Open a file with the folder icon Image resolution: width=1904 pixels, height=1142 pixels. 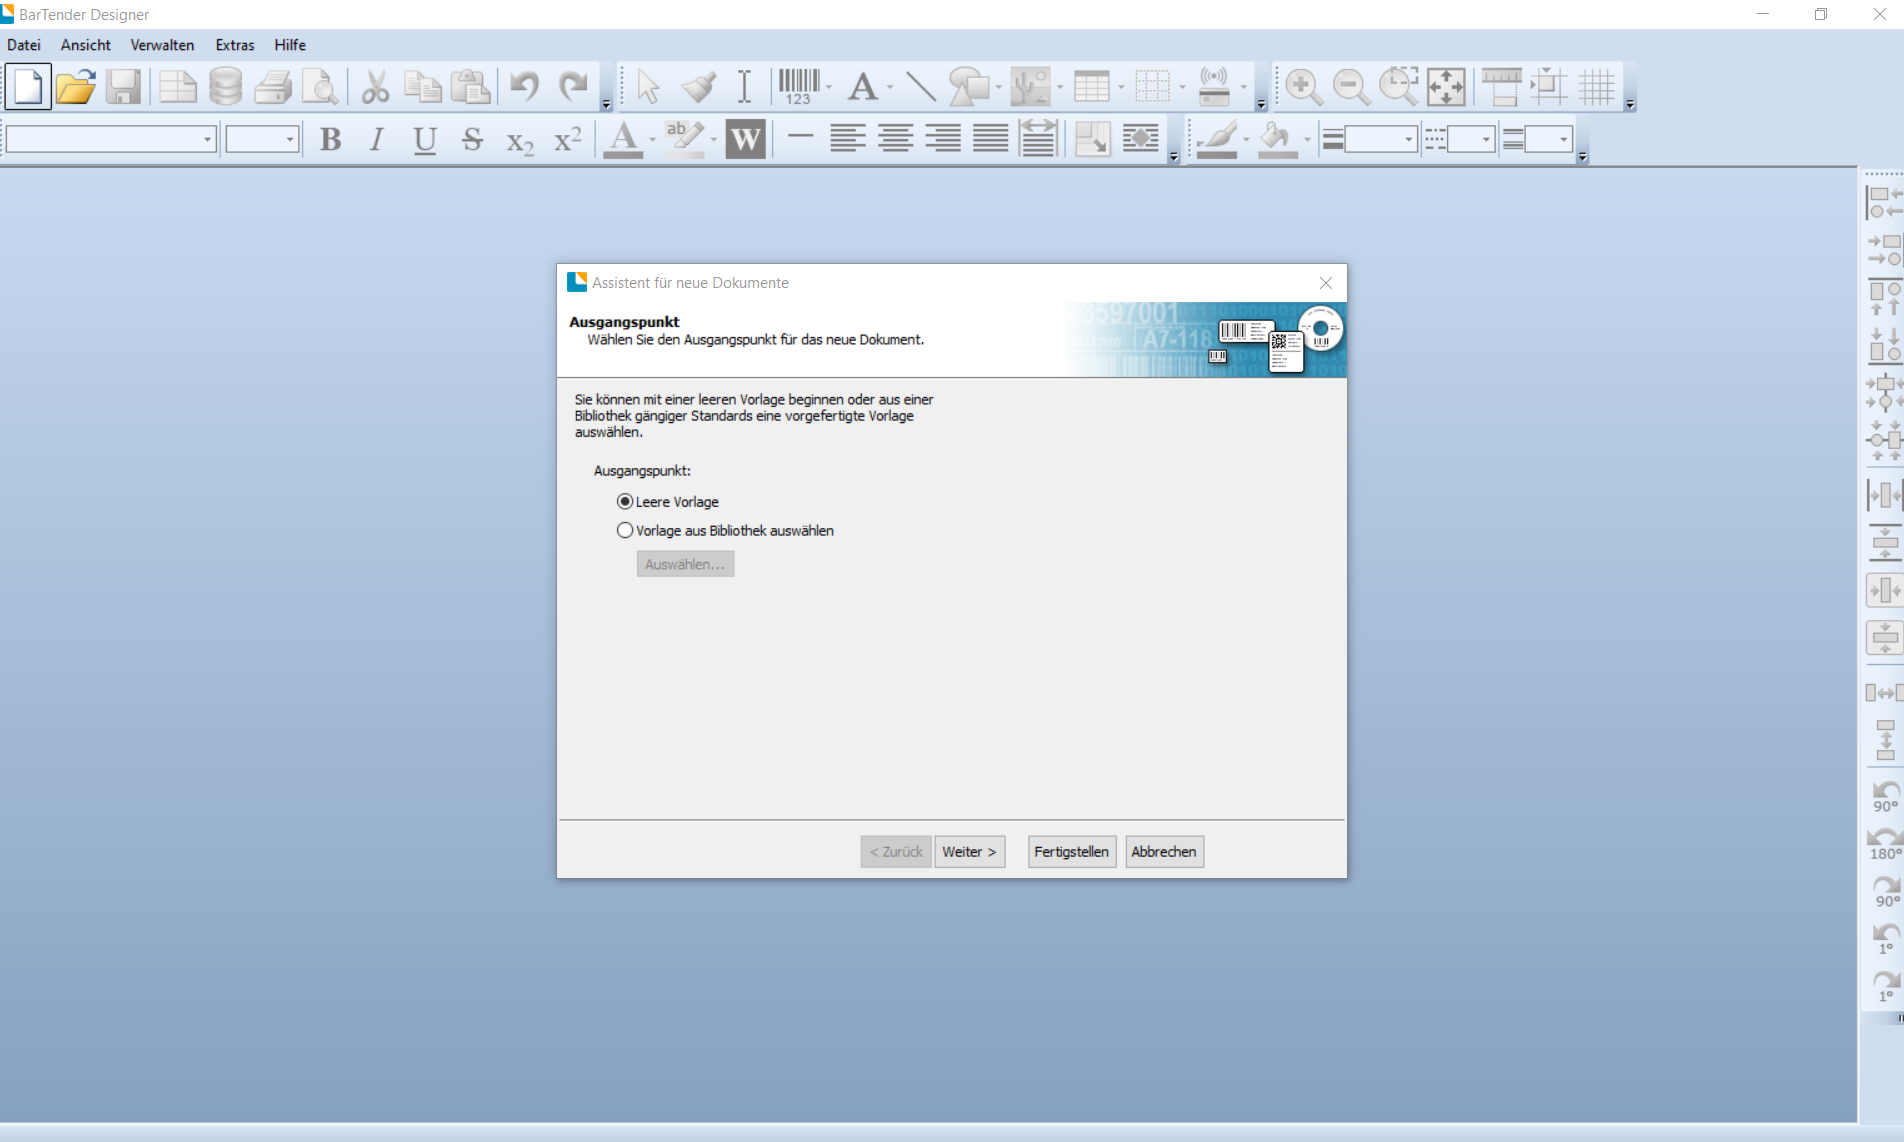click(75, 87)
